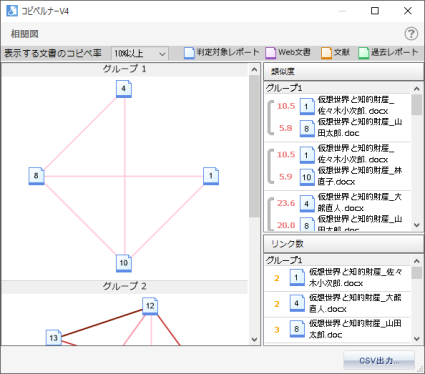The height and width of the screenshot is (374, 425).
Task: Select link count row 佐々木小次郎.docx with 2 links
Action: (338, 278)
